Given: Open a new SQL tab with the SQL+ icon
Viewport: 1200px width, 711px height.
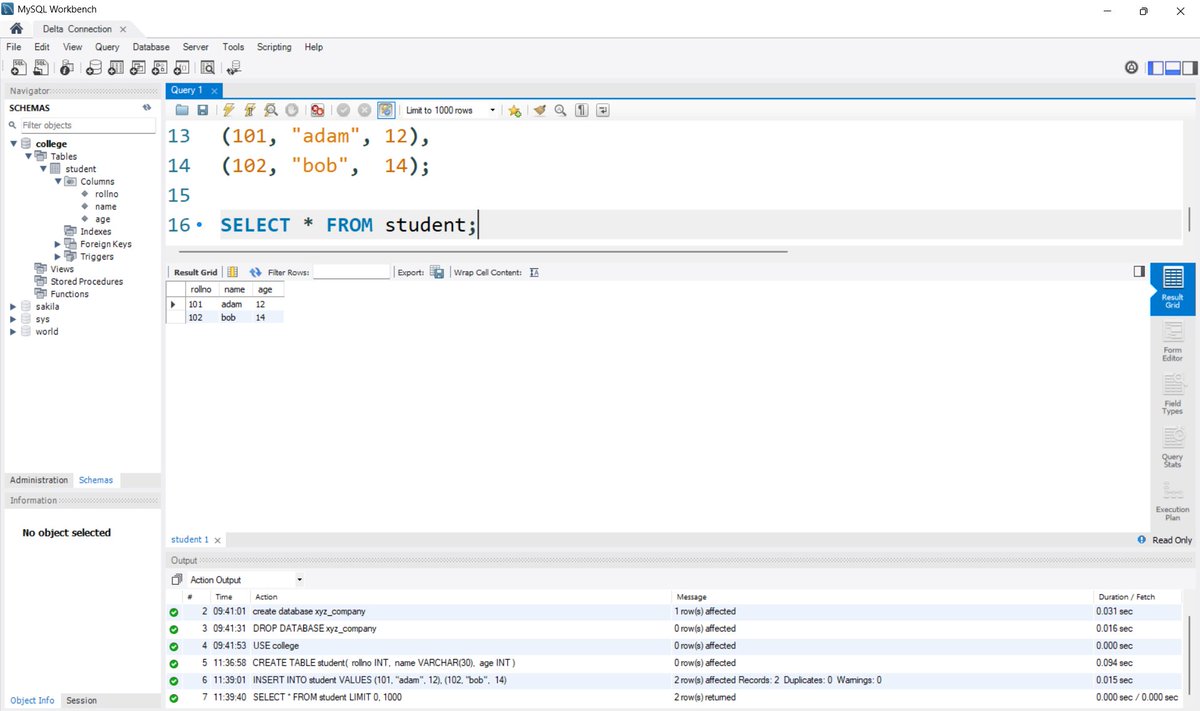Looking at the screenshot, I should pos(18,67).
